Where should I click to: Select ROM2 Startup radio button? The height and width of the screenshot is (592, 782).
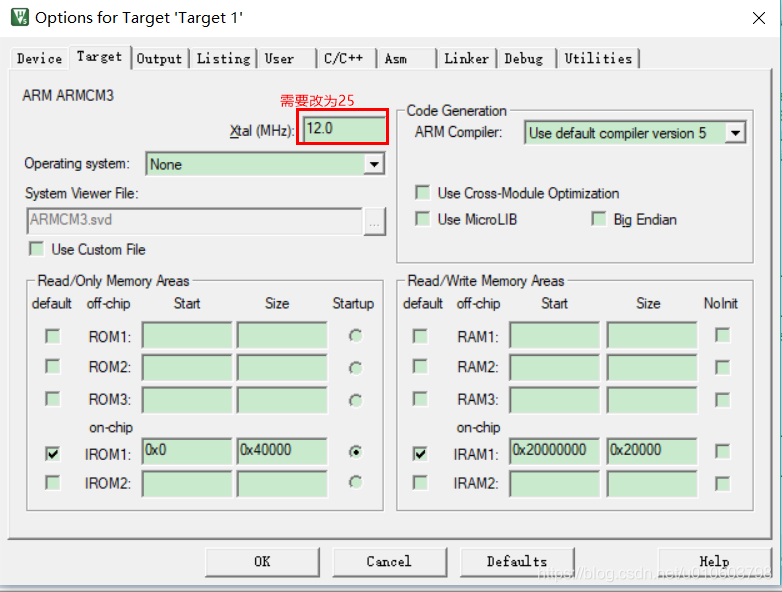pos(356,368)
